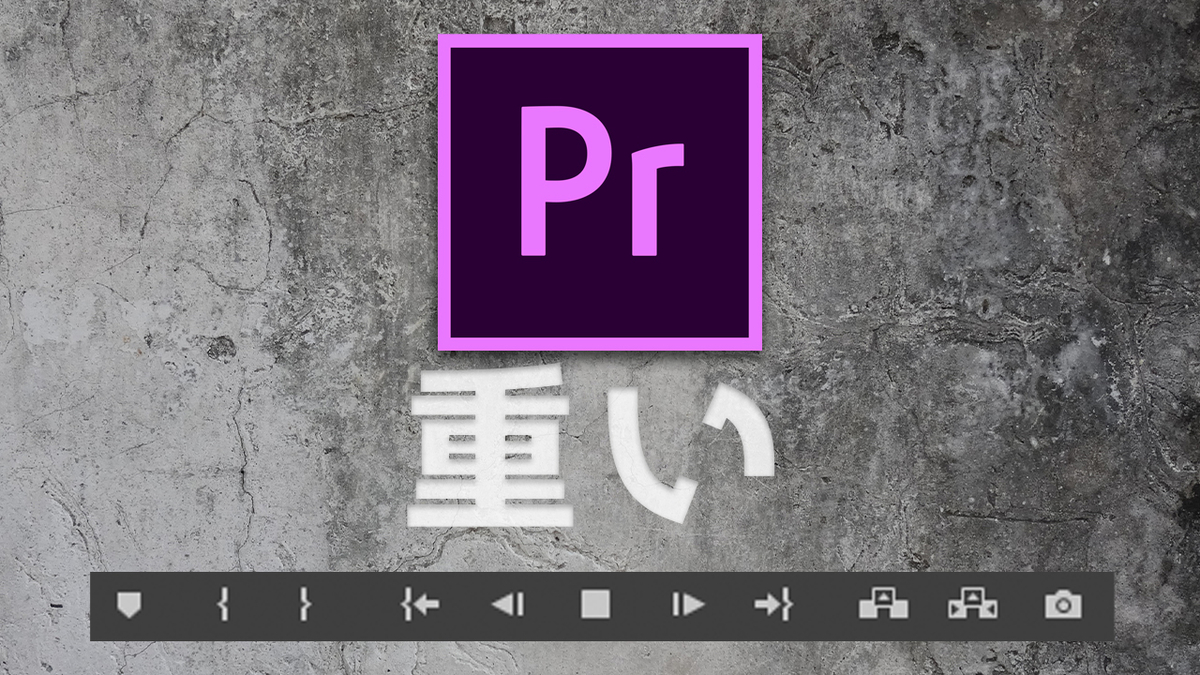The height and width of the screenshot is (675, 1200).
Task: Click the 重い heading text
Action: point(592,445)
